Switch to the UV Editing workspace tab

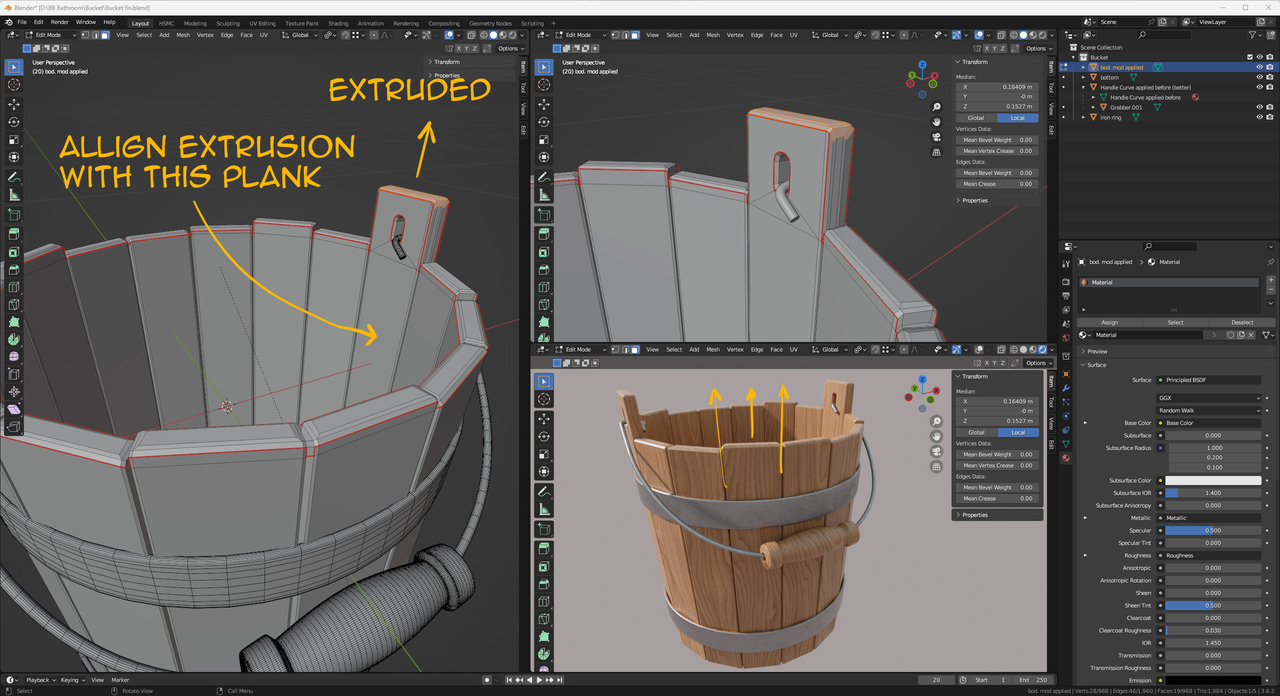[x=262, y=23]
